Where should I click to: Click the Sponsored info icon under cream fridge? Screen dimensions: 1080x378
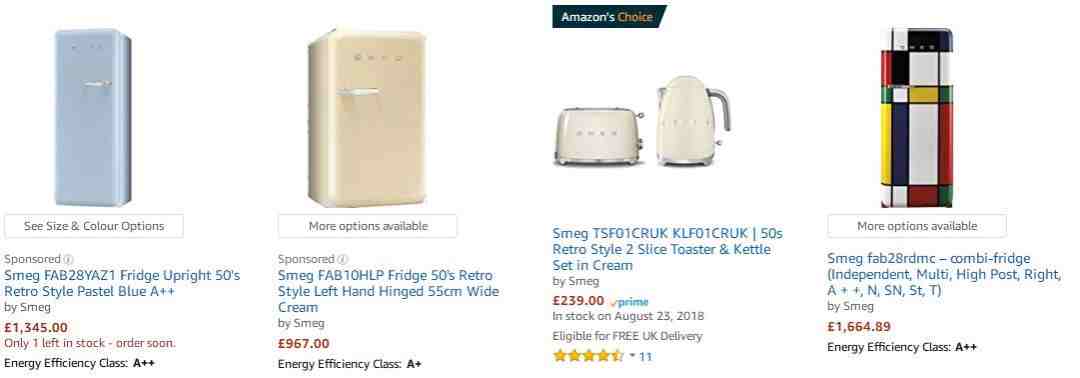342,260
